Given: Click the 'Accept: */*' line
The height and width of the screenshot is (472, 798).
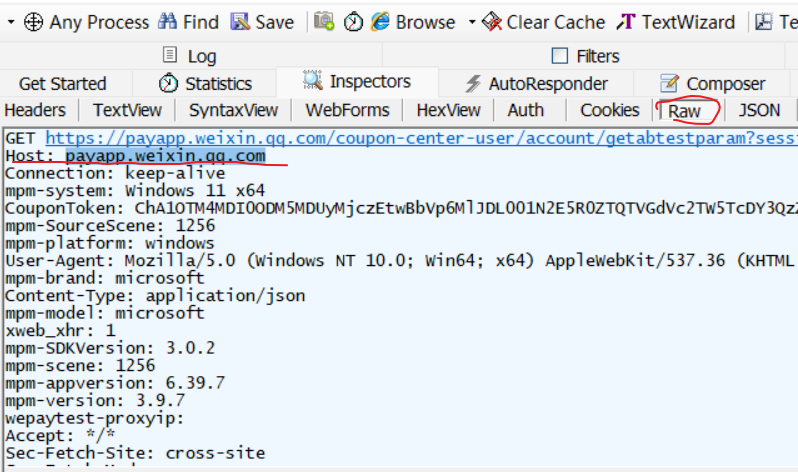Looking at the screenshot, I should (x=60, y=435).
